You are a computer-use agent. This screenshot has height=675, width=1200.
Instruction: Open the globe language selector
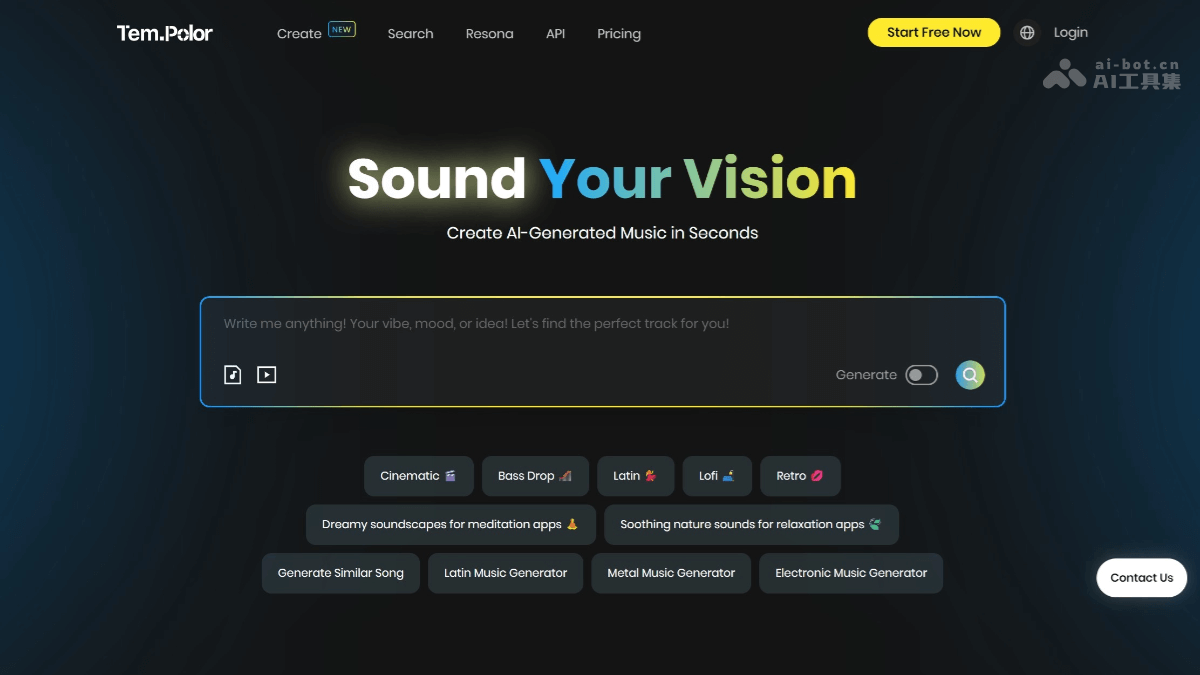point(1027,33)
